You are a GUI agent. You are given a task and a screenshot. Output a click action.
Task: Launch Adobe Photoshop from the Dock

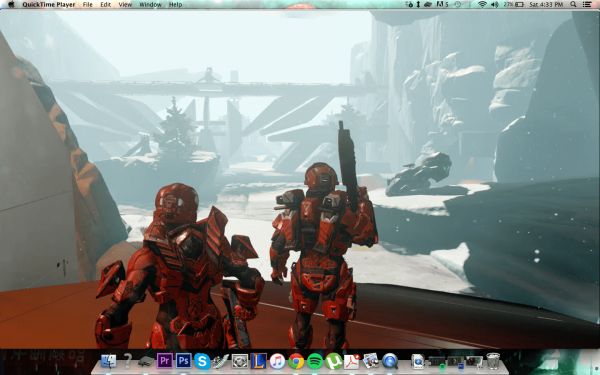[183, 361]
